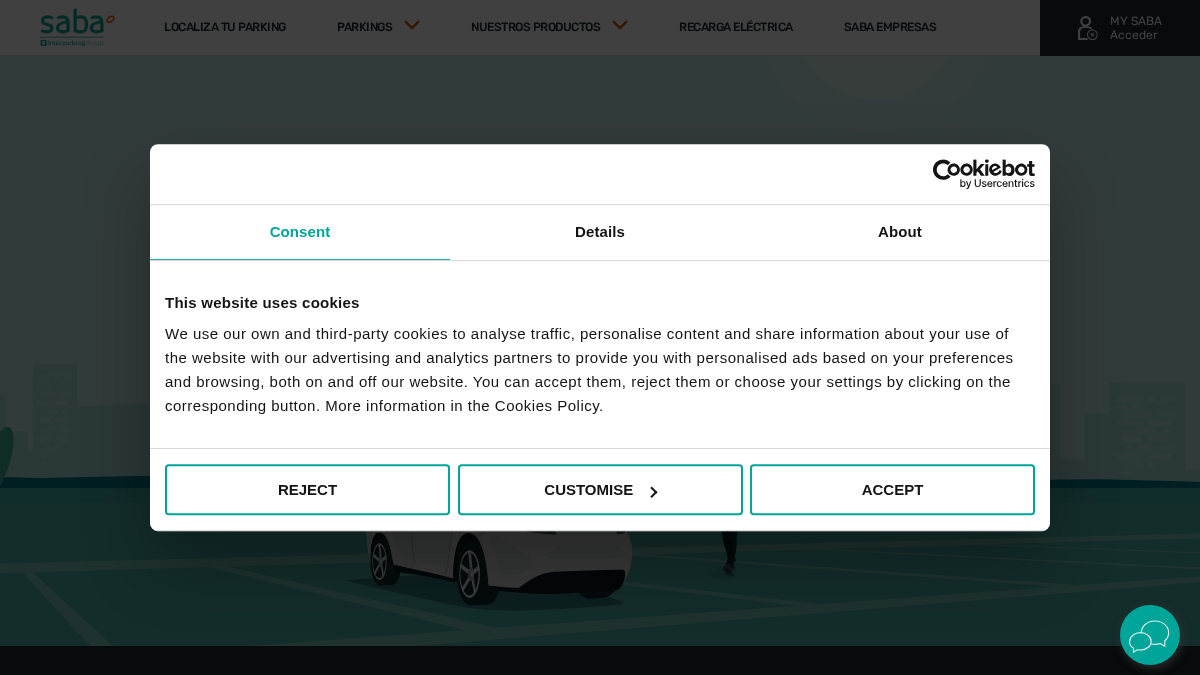Reject all cookies with the Reject button
The width and height of the screenshot is (1200, 675).
pyautogui.click(x=307, y=490)
